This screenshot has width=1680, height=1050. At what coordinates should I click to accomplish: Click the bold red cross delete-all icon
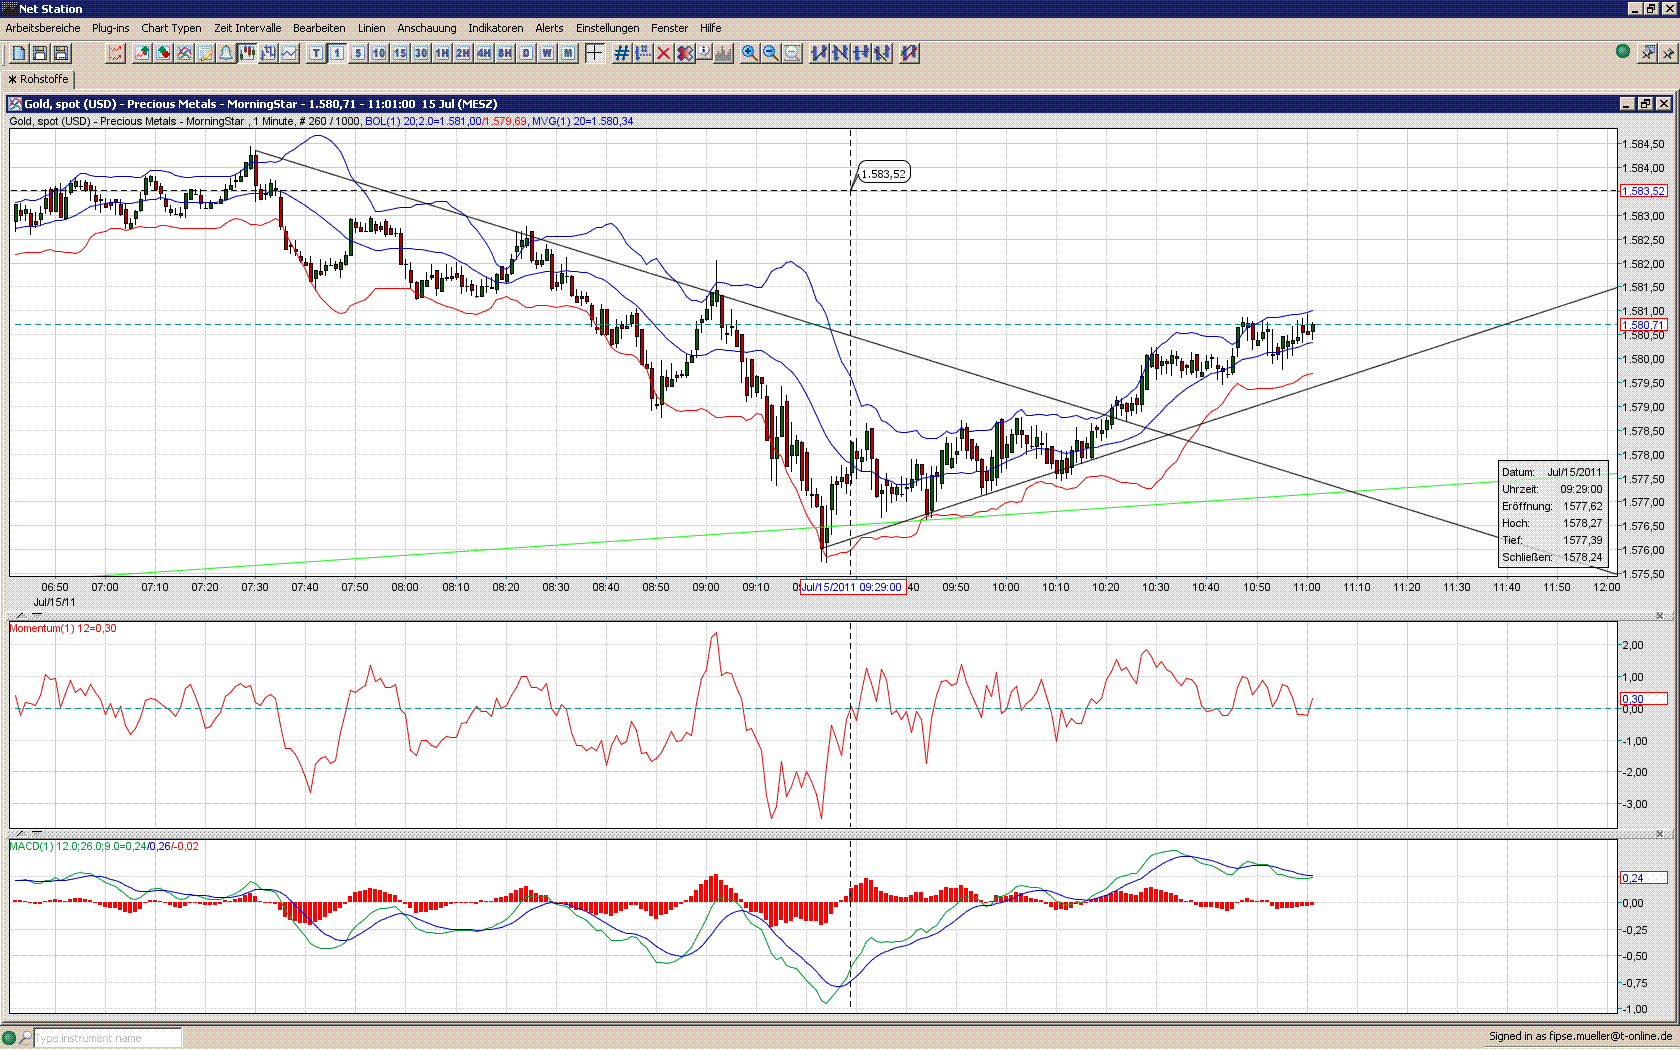click(x=684, y=53)
